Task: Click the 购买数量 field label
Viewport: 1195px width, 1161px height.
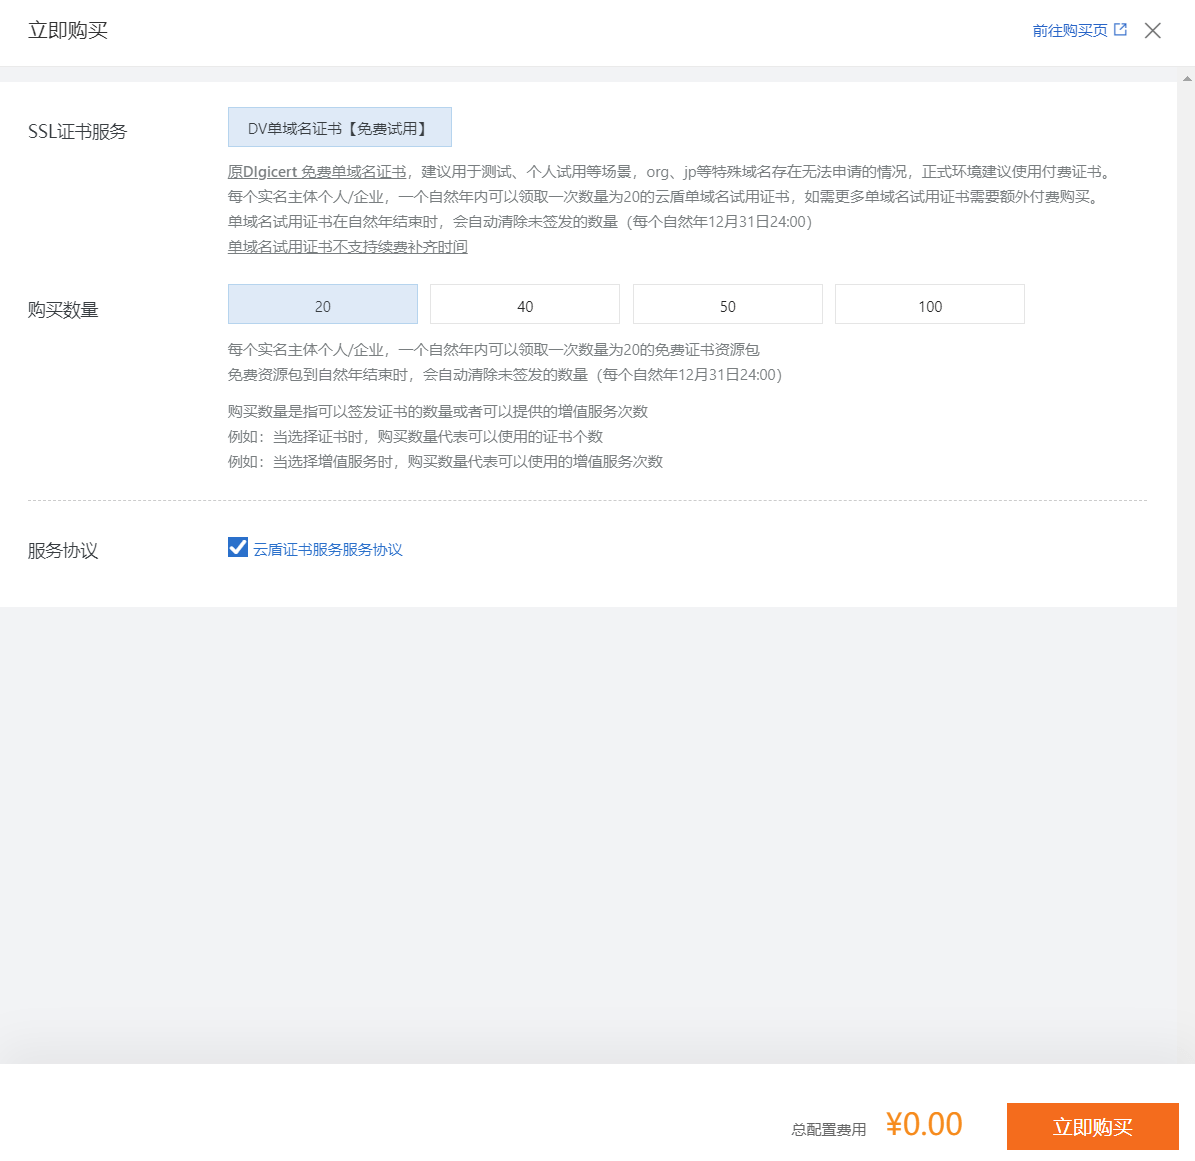Action: tap(63, 310)
